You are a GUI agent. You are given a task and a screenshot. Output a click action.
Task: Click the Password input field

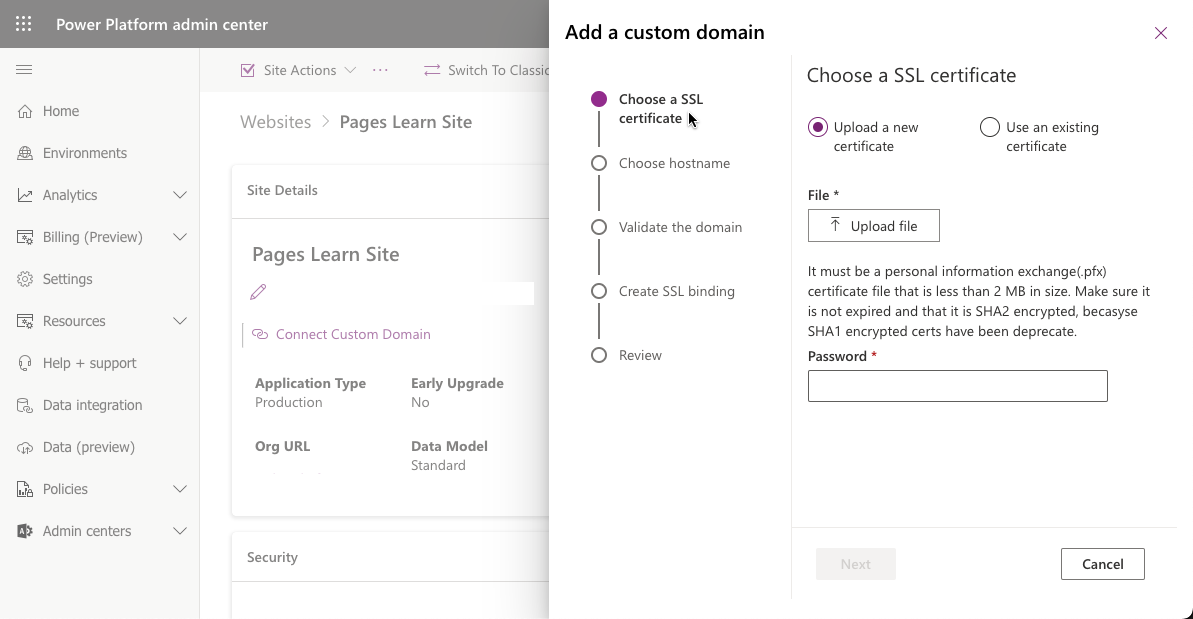coord(957,386)
